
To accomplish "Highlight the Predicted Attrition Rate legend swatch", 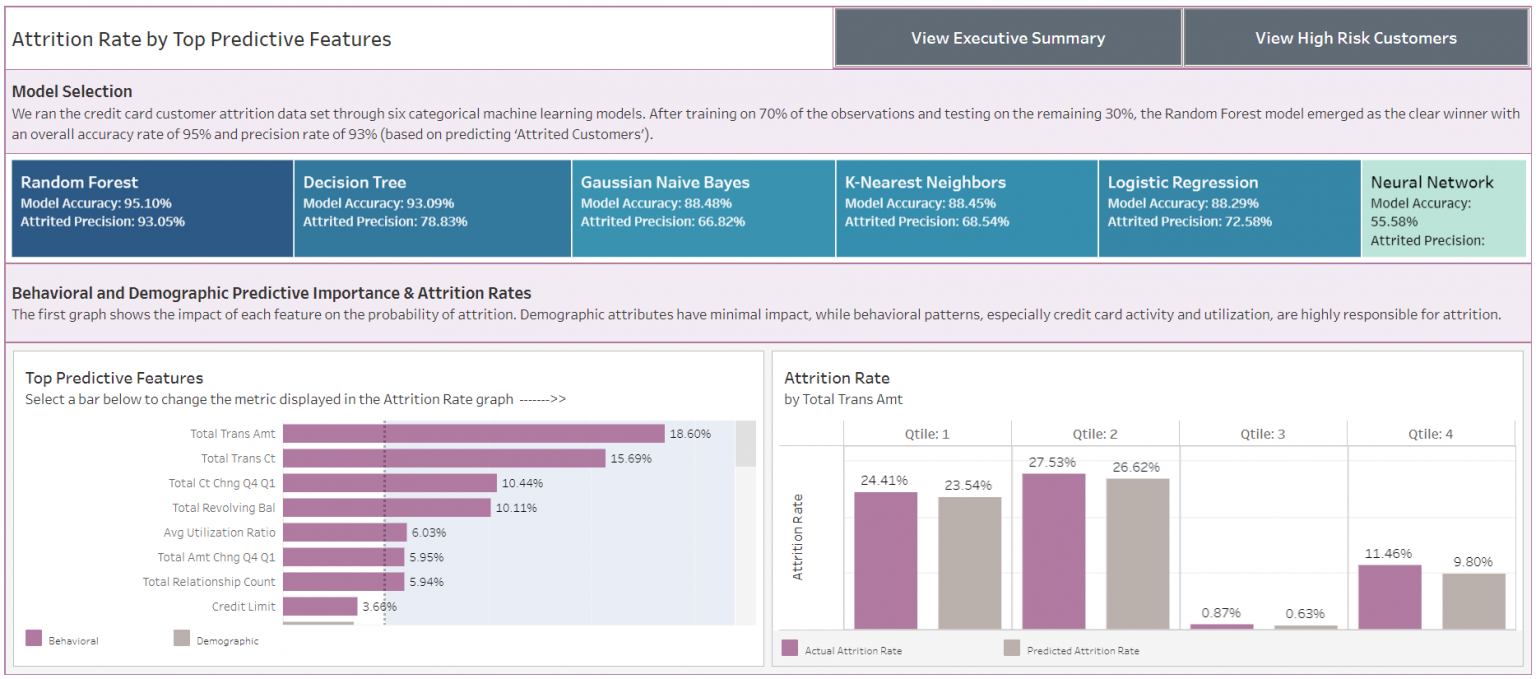I will (1012, 649).
